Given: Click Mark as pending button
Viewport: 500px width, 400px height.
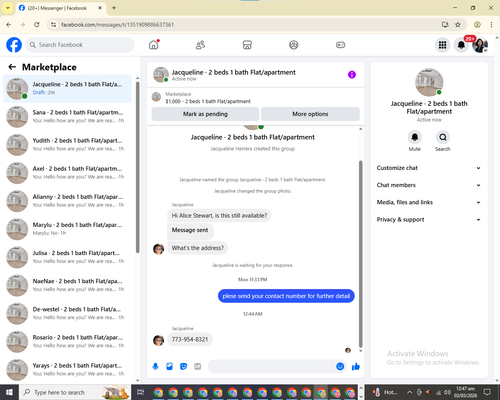Looking at the screenshot, I should coord(205,114).
